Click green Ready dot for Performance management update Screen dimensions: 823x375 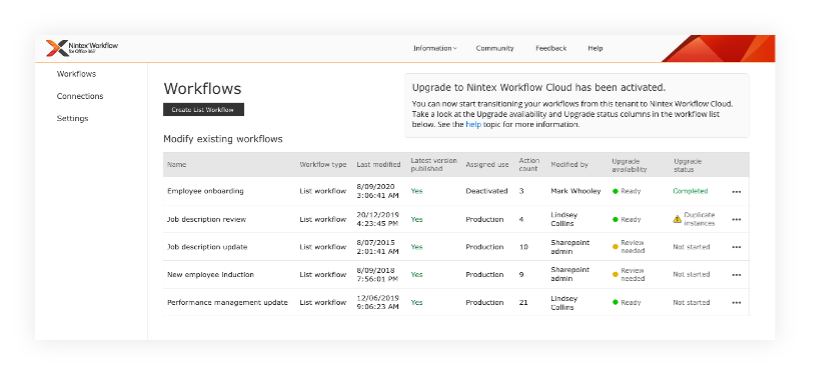(x=615, y=303)
